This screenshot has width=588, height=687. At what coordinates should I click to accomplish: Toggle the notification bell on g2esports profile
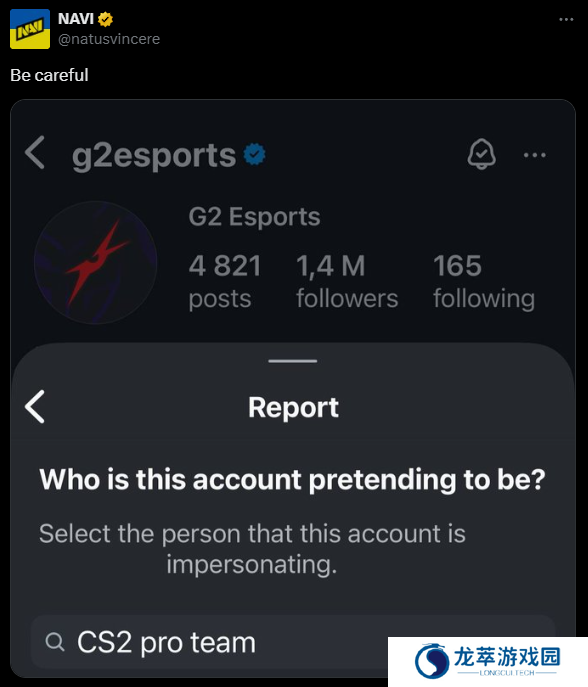(482, 154)
